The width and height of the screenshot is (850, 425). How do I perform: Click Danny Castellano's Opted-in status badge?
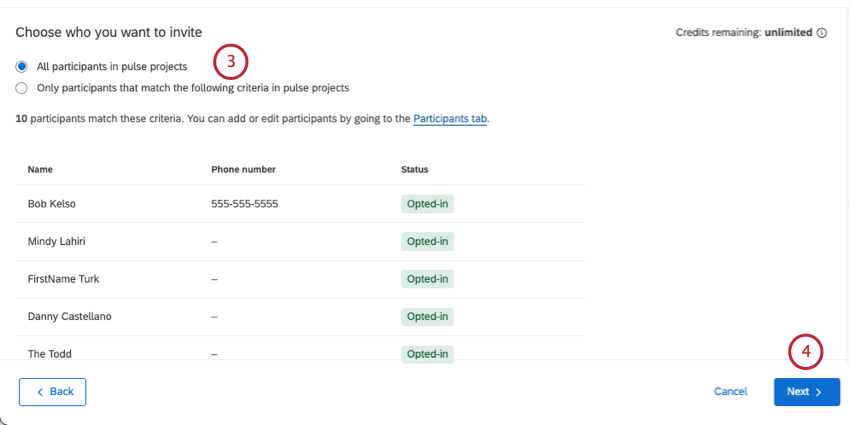pos(427,316)
